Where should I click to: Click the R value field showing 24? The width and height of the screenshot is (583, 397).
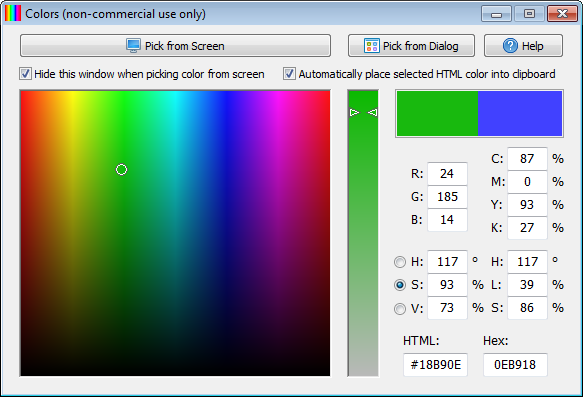click(447, 174)
